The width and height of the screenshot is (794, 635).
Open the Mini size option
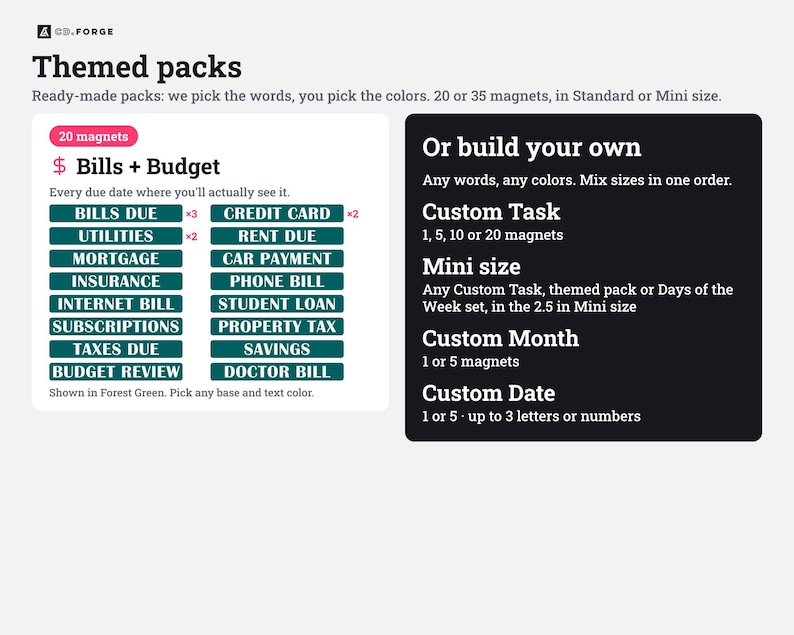471,266
